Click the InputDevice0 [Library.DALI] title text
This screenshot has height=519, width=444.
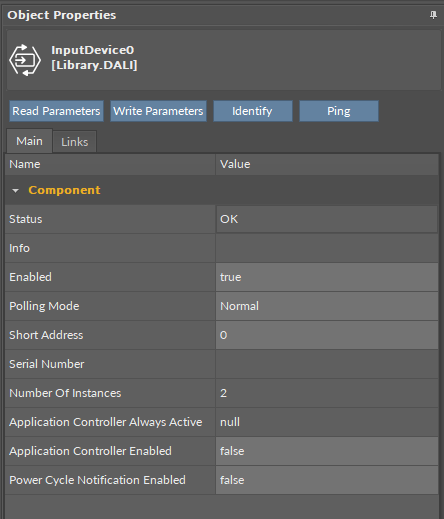[x=94, y=57]
